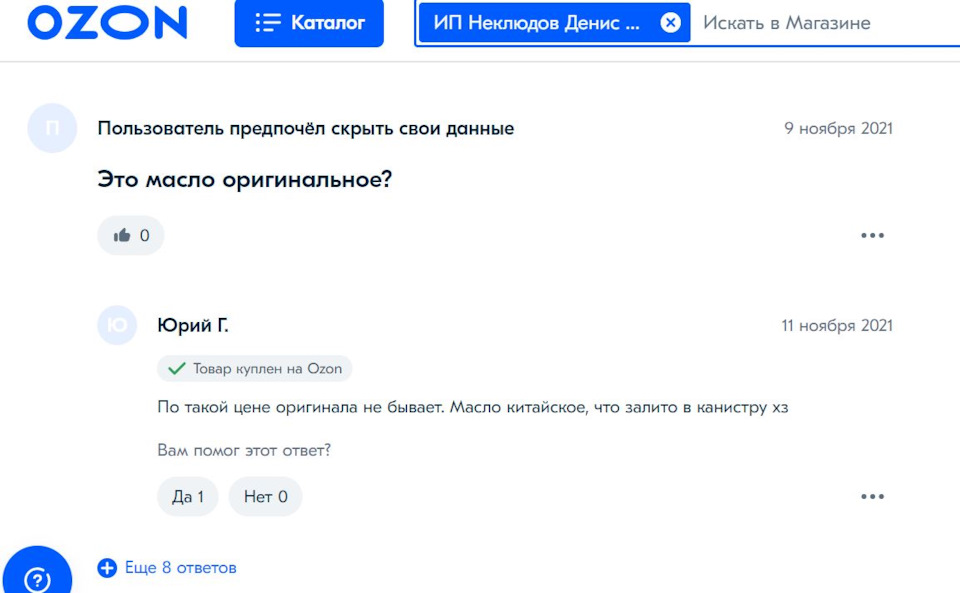Click the Каталог list icon
Screen dimensions: 960x593
pos(267,22)
